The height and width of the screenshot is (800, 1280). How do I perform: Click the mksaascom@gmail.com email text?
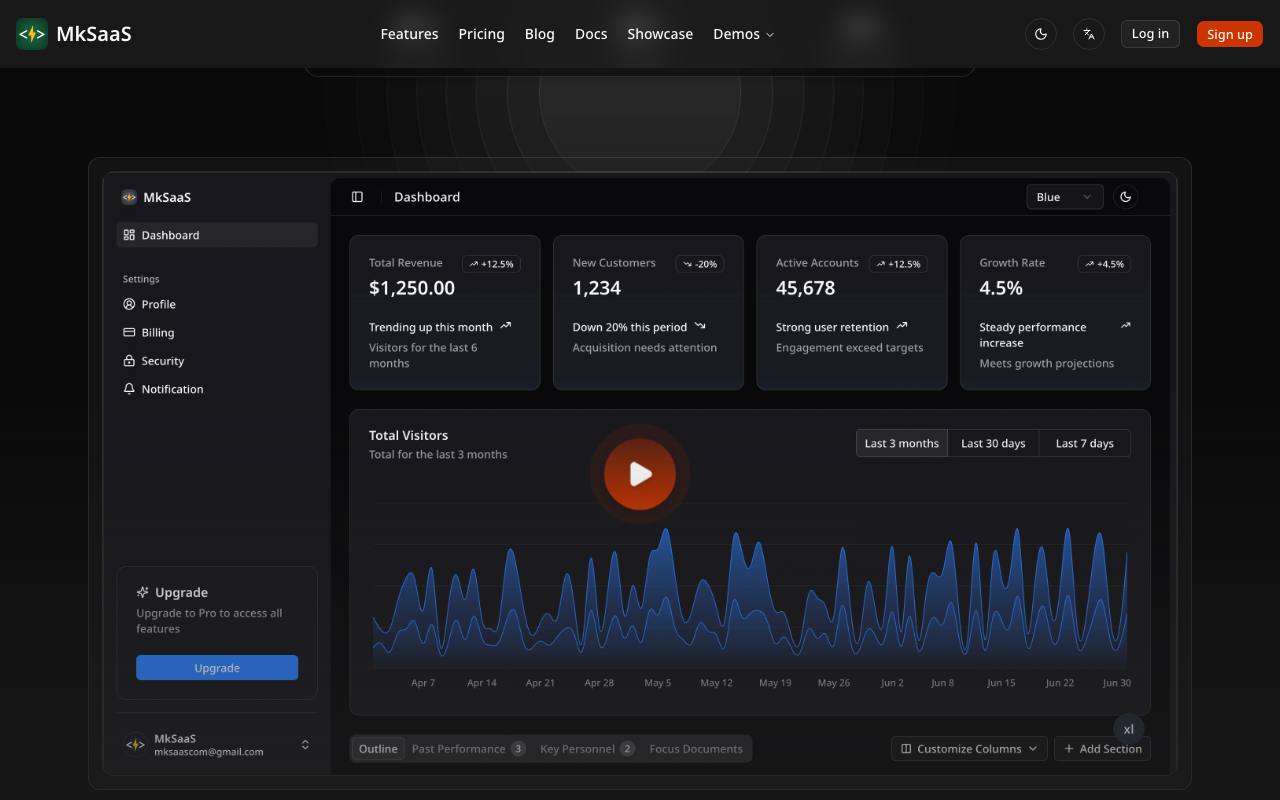[x=209, y=752]
